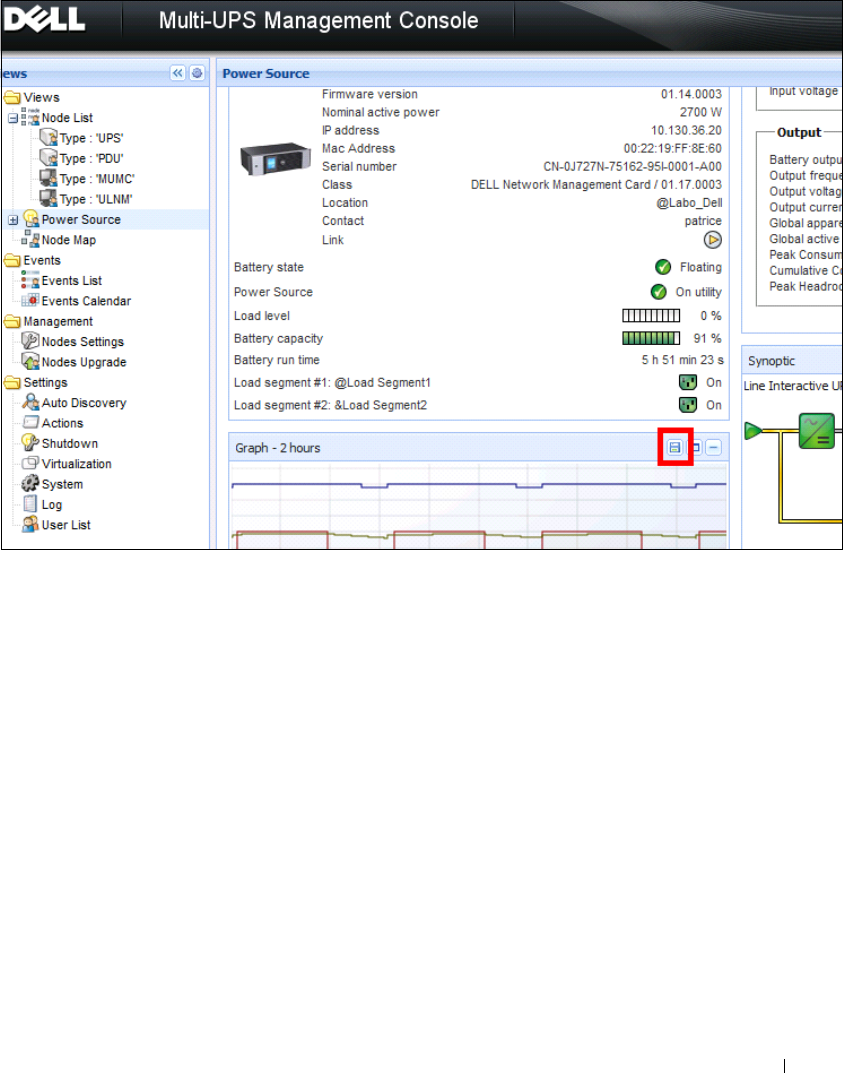
Task: Select Type : 'UPS' filter
Action: click(x=91, y=138)
